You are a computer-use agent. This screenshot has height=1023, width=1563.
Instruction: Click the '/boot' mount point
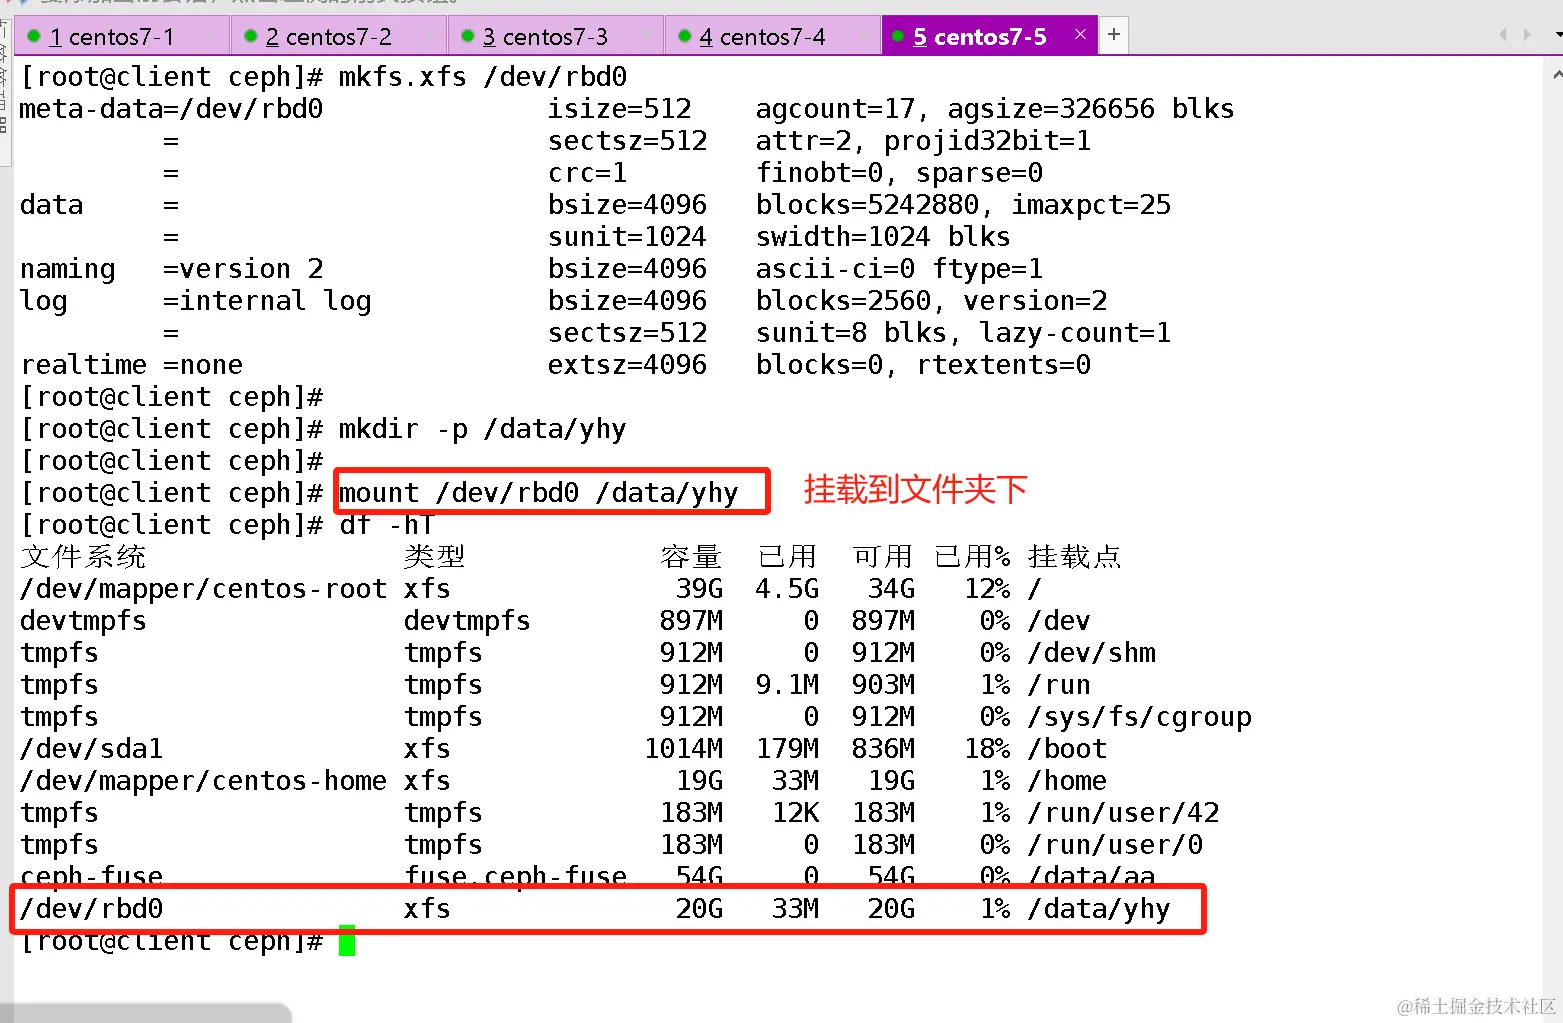[1067, 749]
